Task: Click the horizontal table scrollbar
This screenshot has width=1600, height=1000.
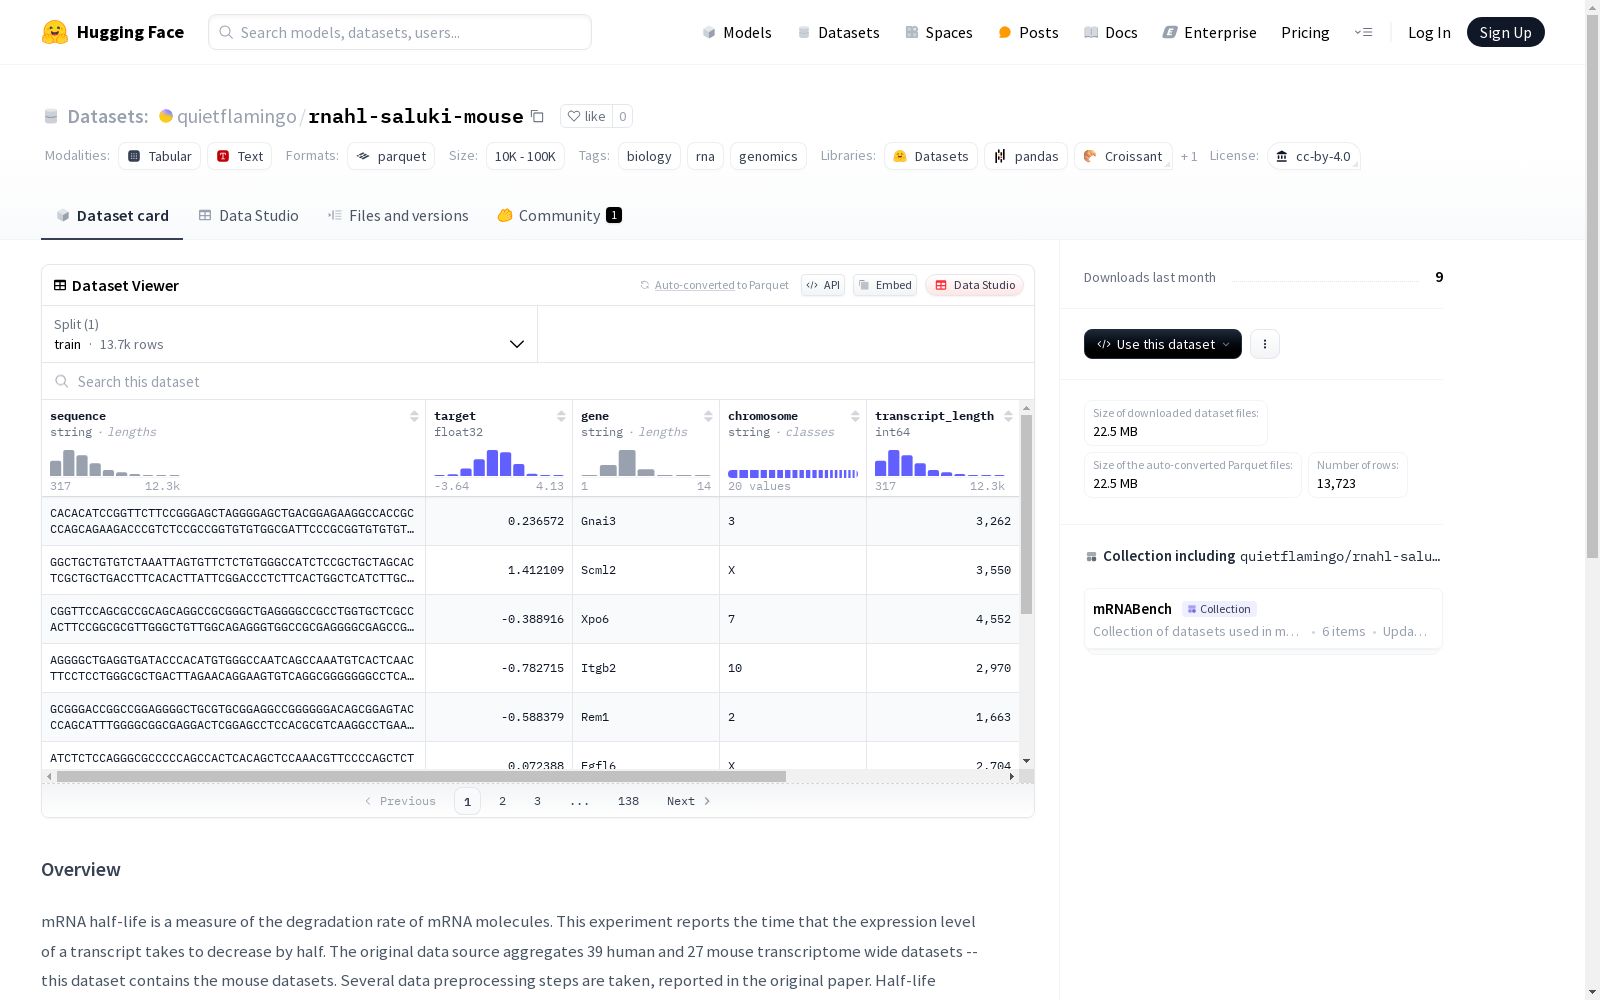Action: coord(421,776)
